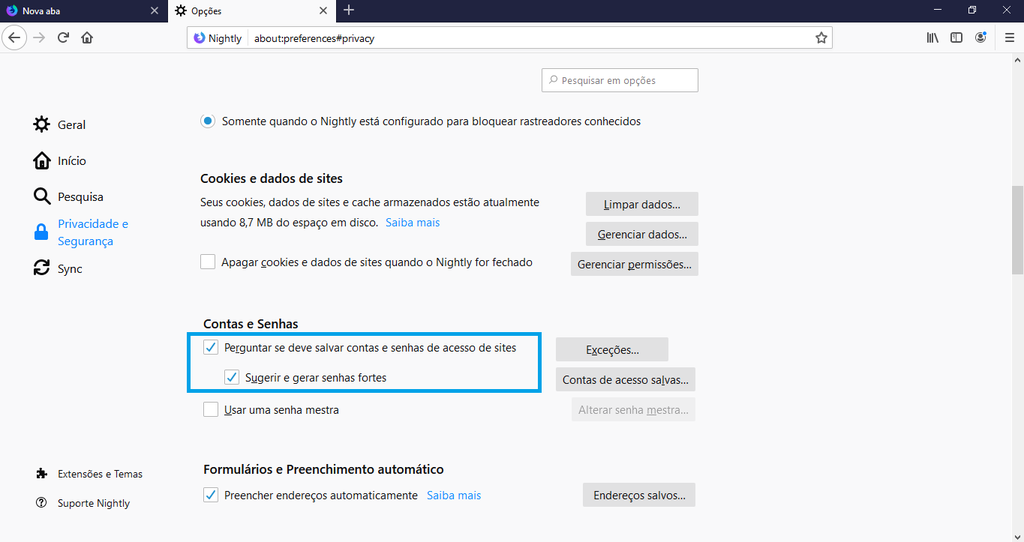Open the Sync settings category
The image size is (1024, 542).
(x=70, y=268)
